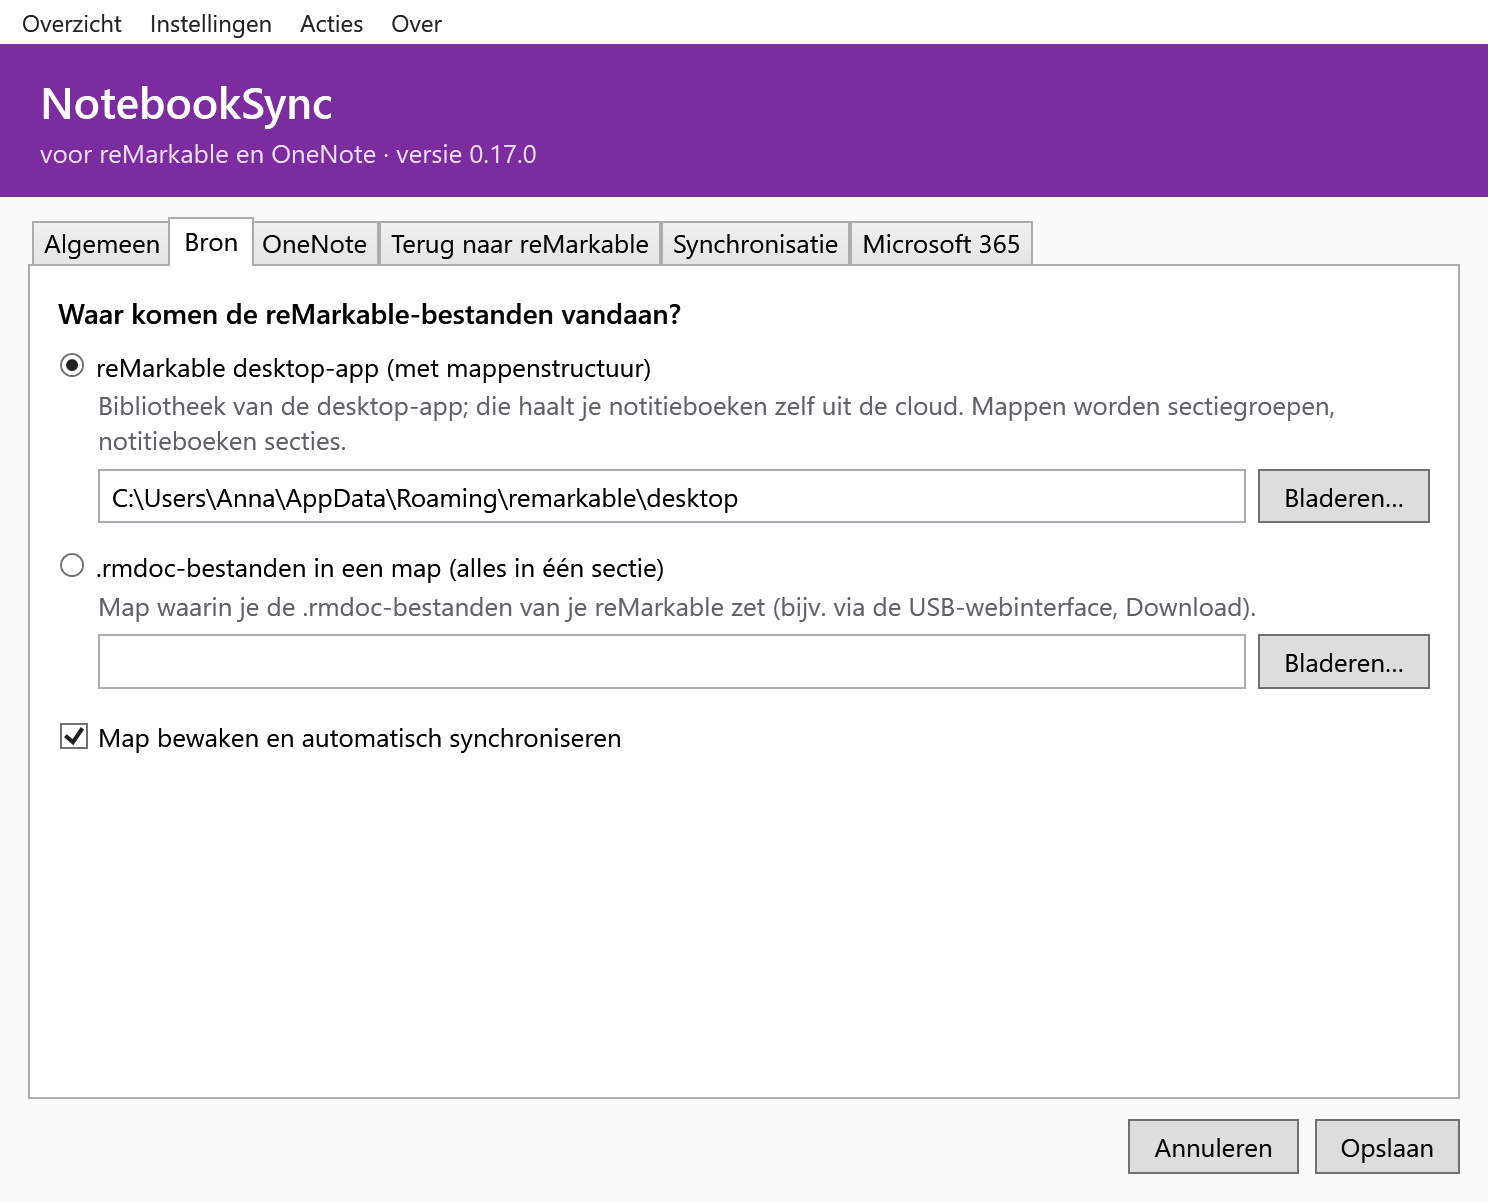Click the heading 'Waar komen de reMarkable-bestanden vandaan?'
The width and height of the screenshot is (1488, 1202).
coord(370,314)
